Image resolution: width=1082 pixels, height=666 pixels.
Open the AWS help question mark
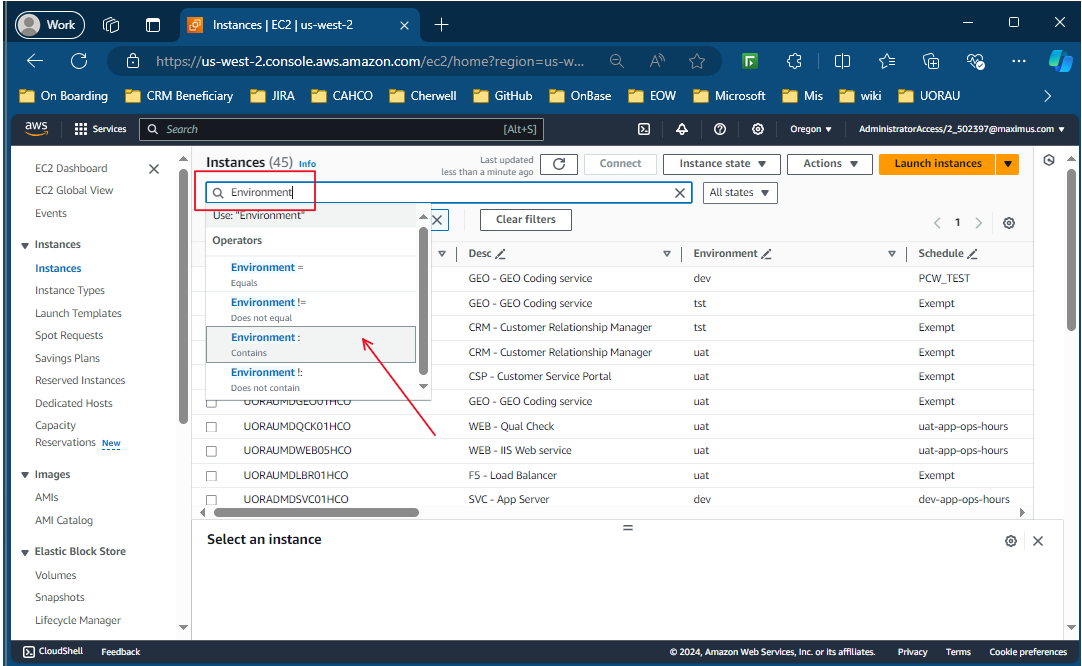pyautogui.click(x=720, y=129)
